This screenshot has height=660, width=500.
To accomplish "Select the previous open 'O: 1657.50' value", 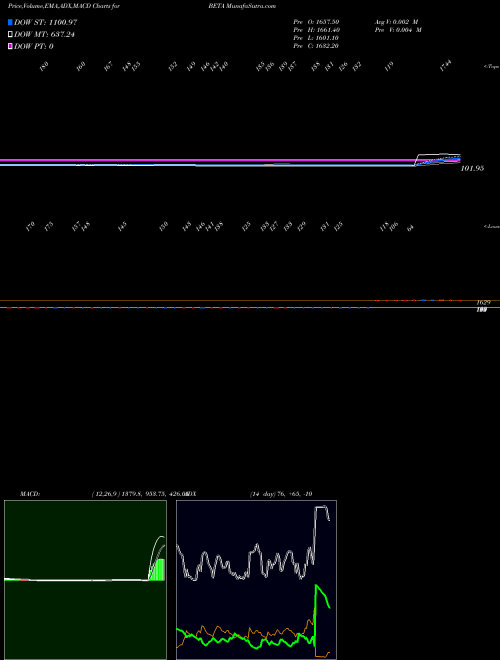I will point(324,21).
